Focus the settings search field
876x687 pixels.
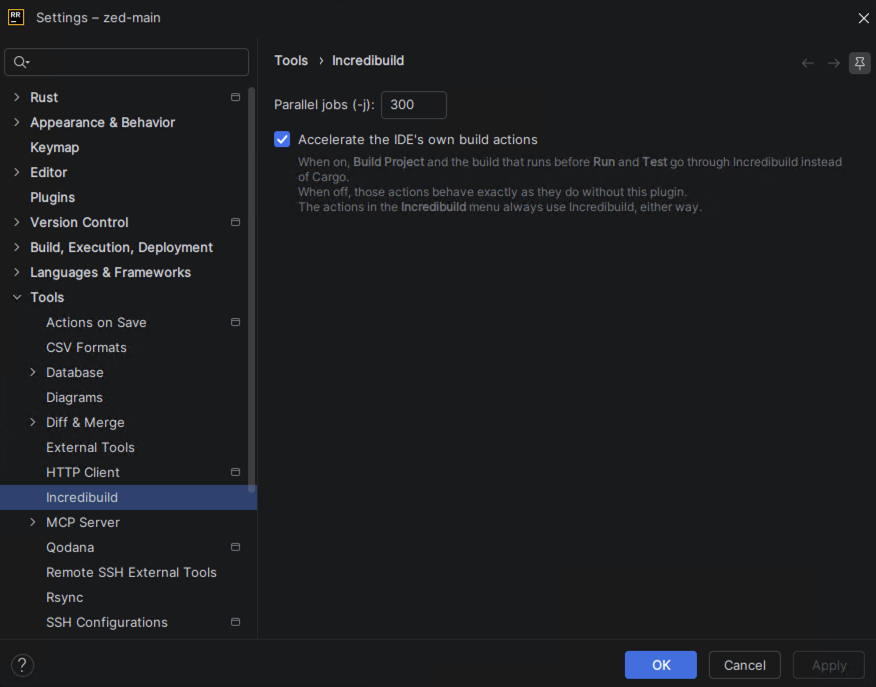126,62
